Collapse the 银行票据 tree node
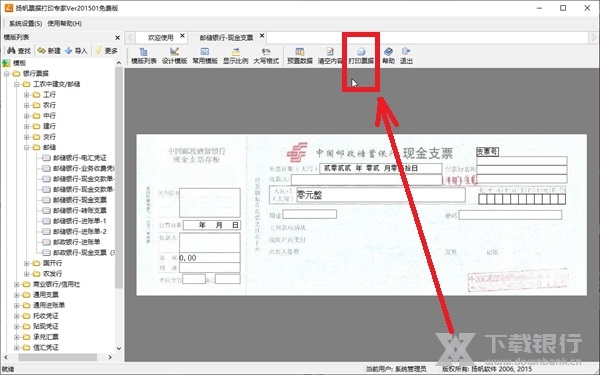The height and width of the screenshot is (375, 600). pos(7,73)
